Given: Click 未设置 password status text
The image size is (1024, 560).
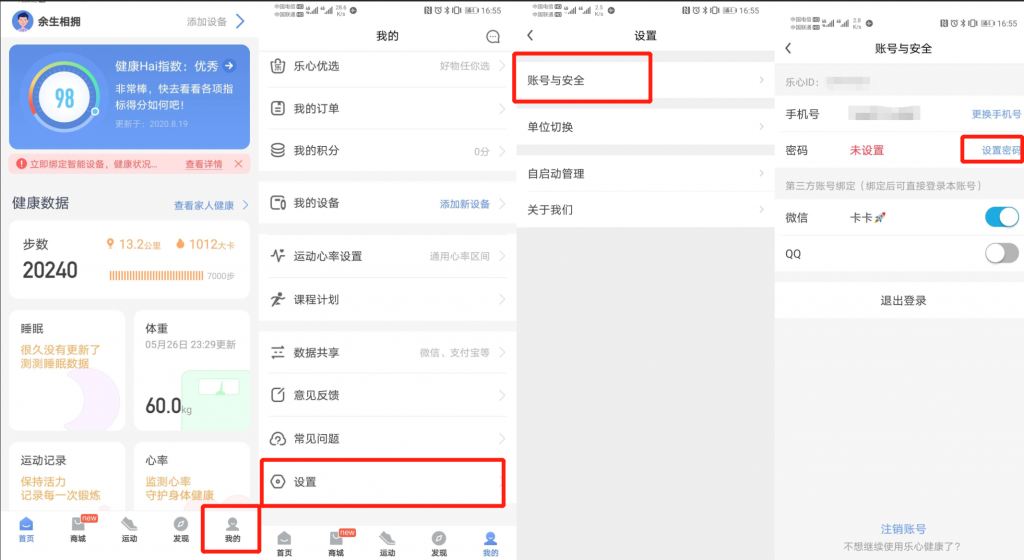Looking at the screenshot, I should point(867,150).
